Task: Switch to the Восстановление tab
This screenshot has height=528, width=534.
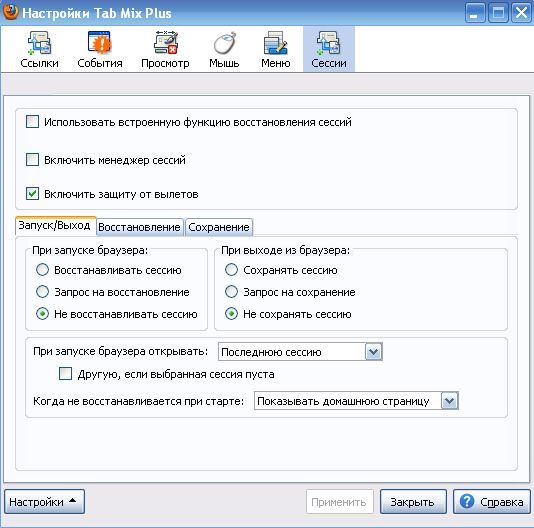Action: coord(139,227)
